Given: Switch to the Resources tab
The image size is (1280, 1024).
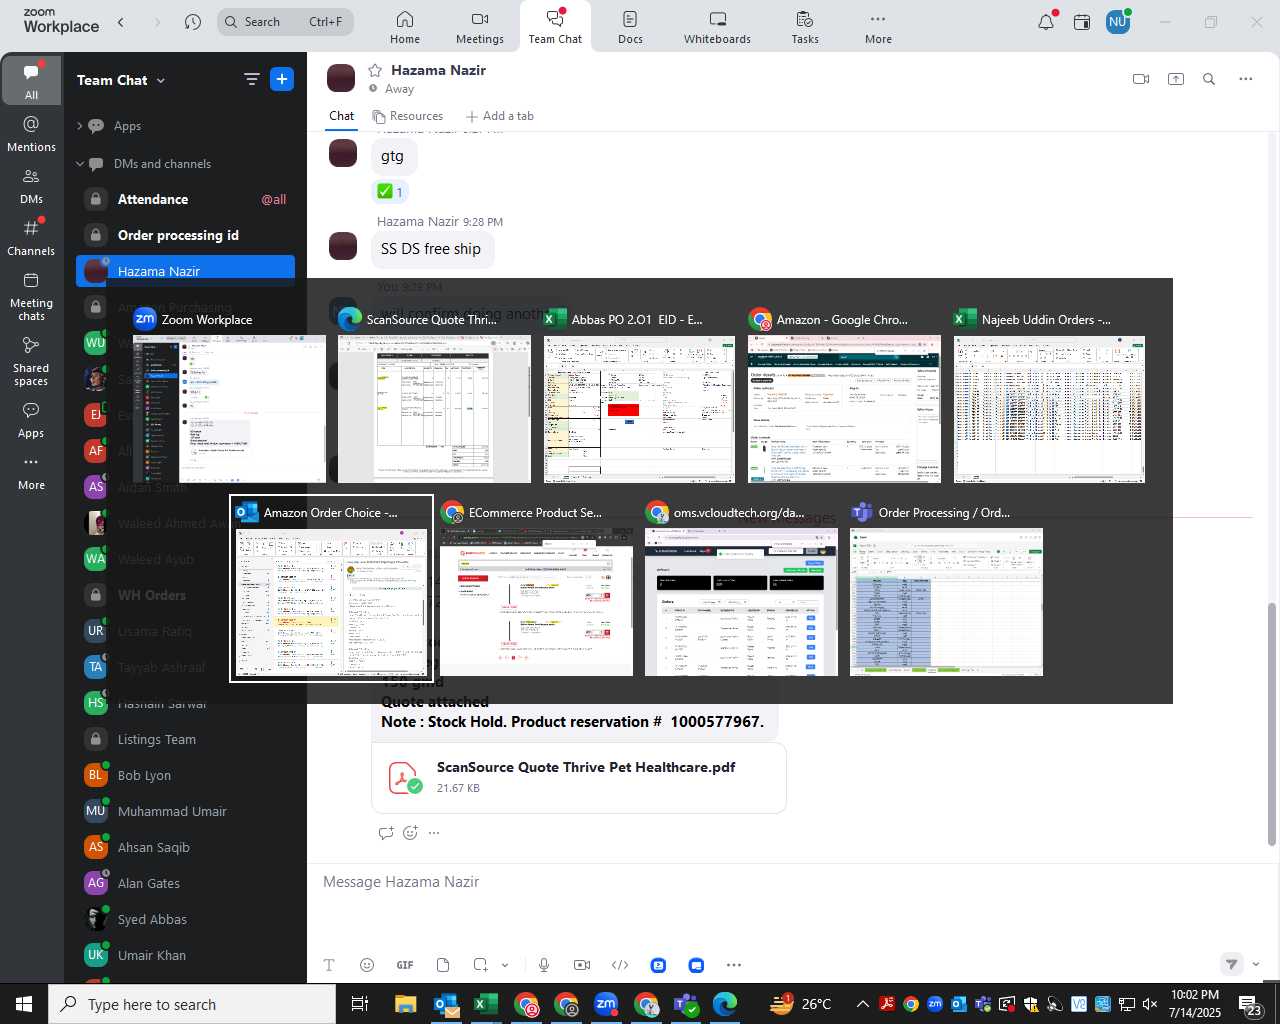Looking at the screenshot, I should [x=408, y=116].
